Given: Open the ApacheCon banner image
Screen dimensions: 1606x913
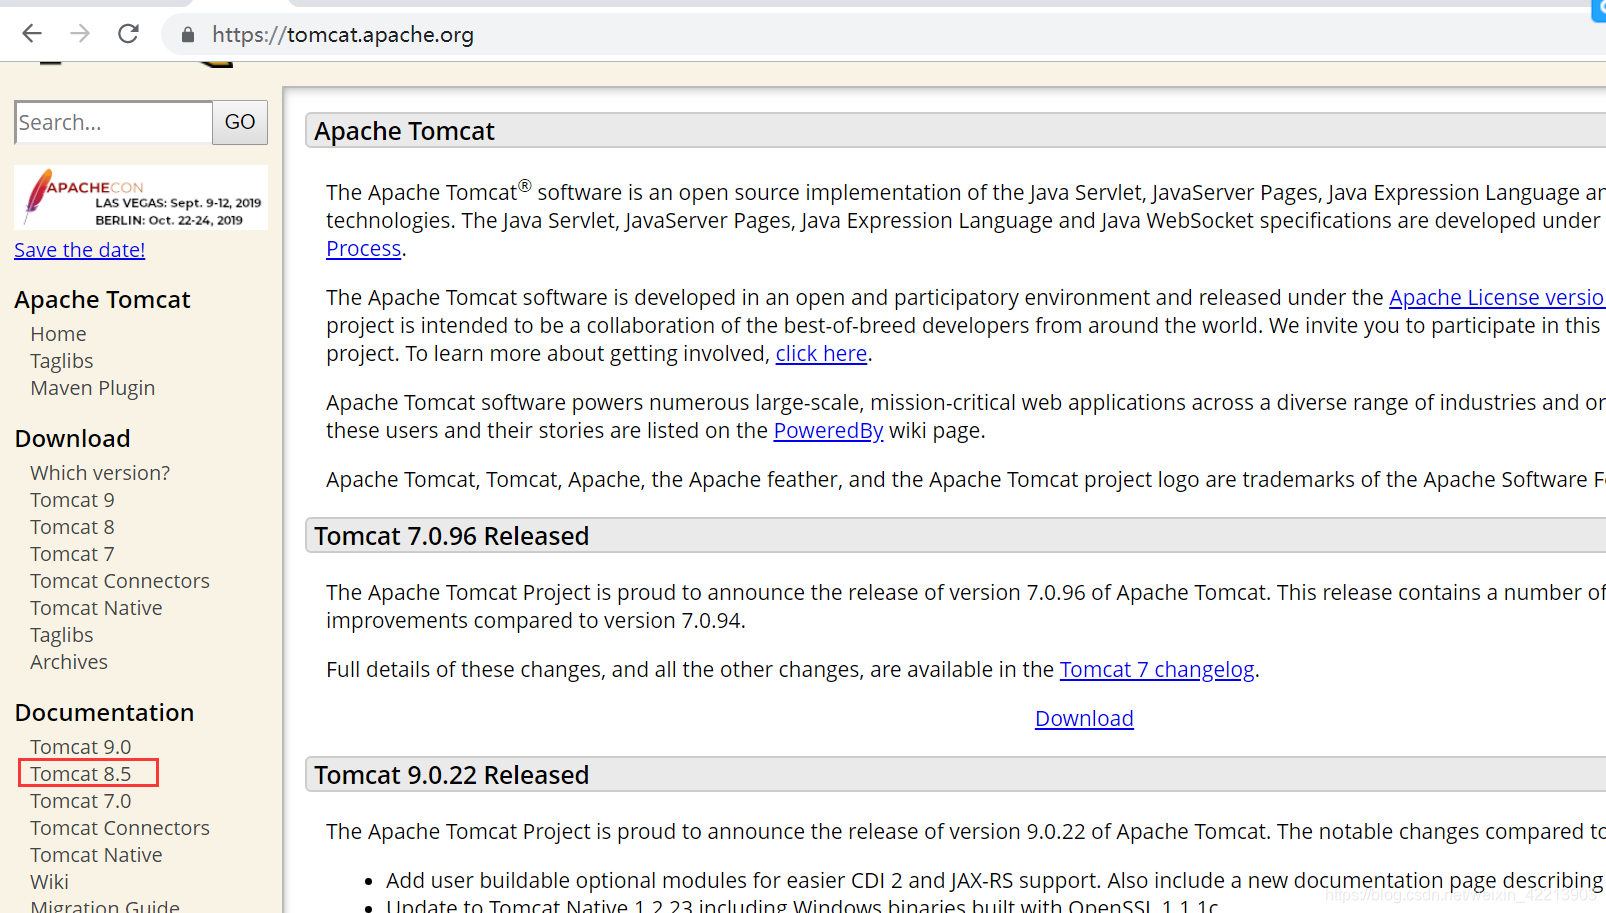Looking at the screenshot, I should point(141,197).
